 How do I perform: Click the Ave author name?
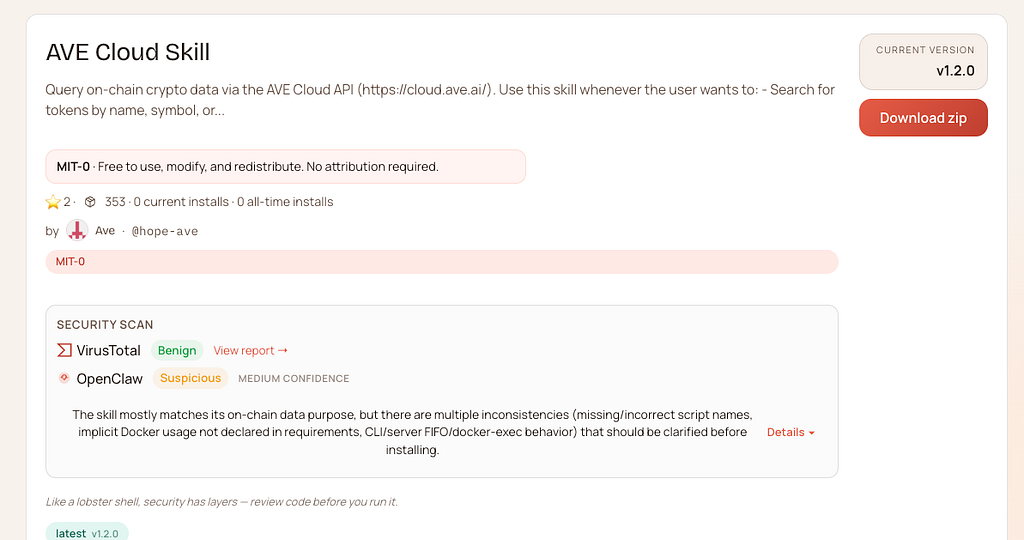104,230
